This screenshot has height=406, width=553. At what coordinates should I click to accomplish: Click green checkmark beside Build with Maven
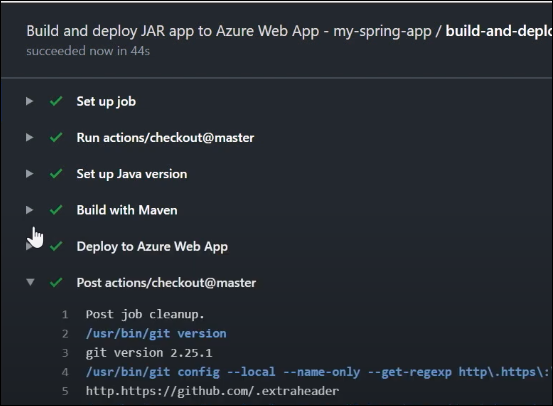pos(56,210)
